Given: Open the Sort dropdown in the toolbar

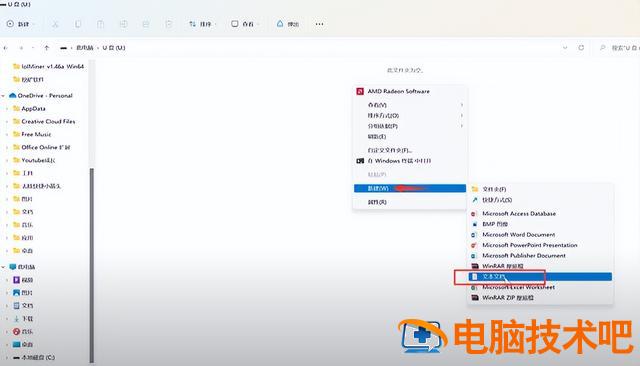Looking at the screenshot, I should click(202, 24).
